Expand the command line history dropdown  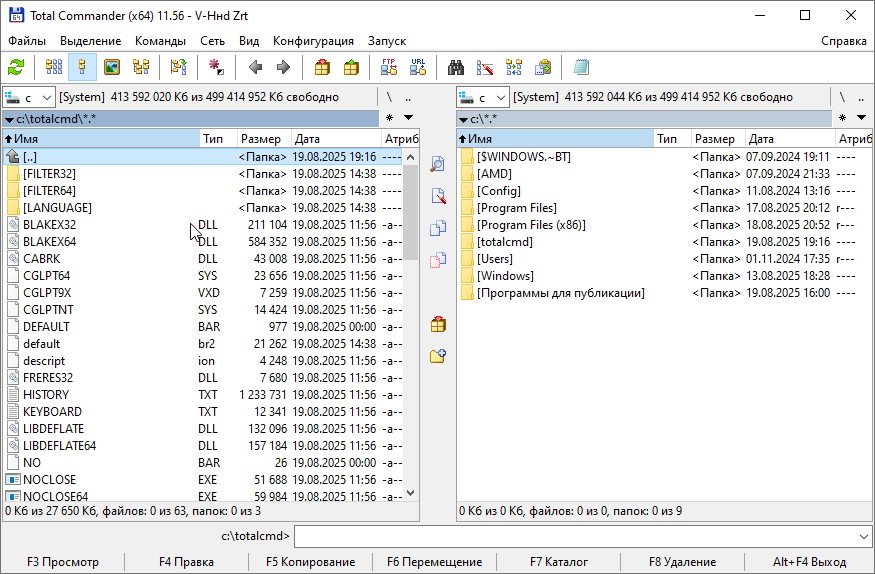coord(864,537)
